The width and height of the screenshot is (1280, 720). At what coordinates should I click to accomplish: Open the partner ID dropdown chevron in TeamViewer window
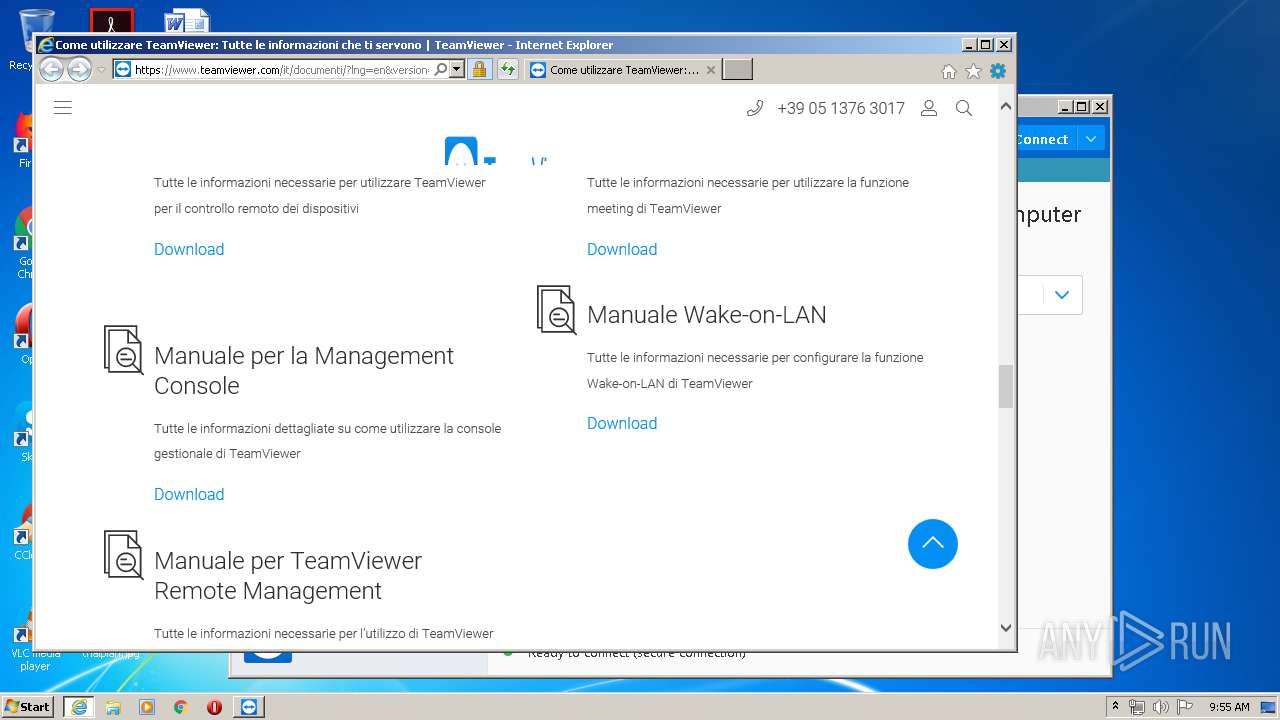coord(1062,295)
